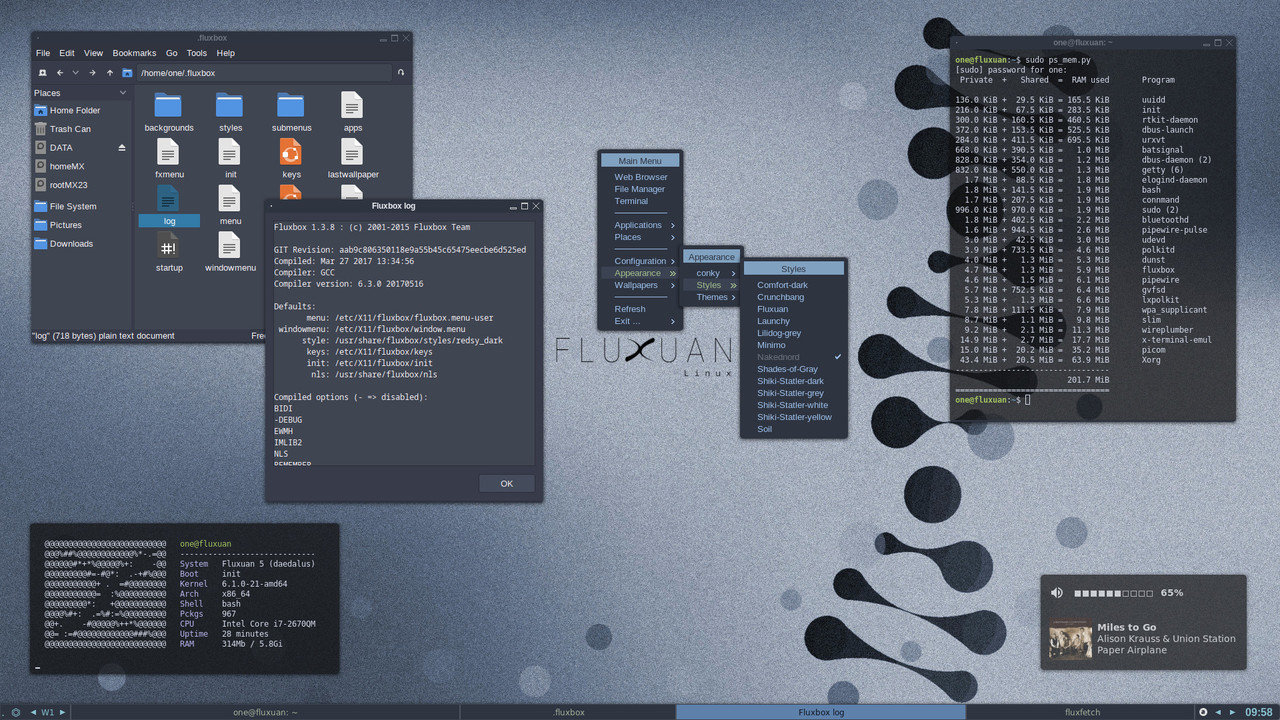This screenshot has width=1280, height=720.
Task: Switch to next workspace with W1 right arrow
Action: click(63, 712)
